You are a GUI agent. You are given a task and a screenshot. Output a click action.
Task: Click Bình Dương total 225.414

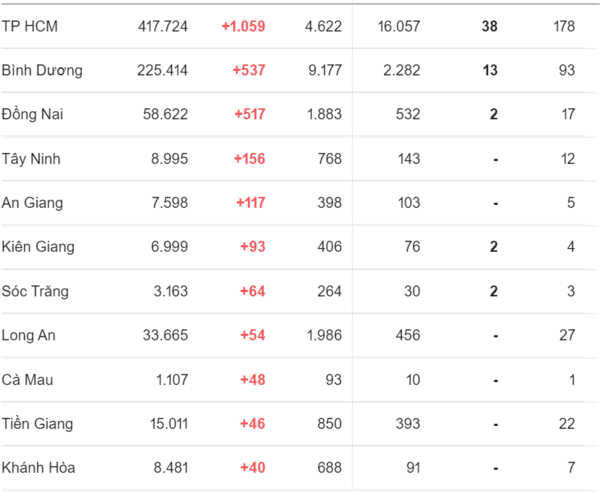click(163, 70)
